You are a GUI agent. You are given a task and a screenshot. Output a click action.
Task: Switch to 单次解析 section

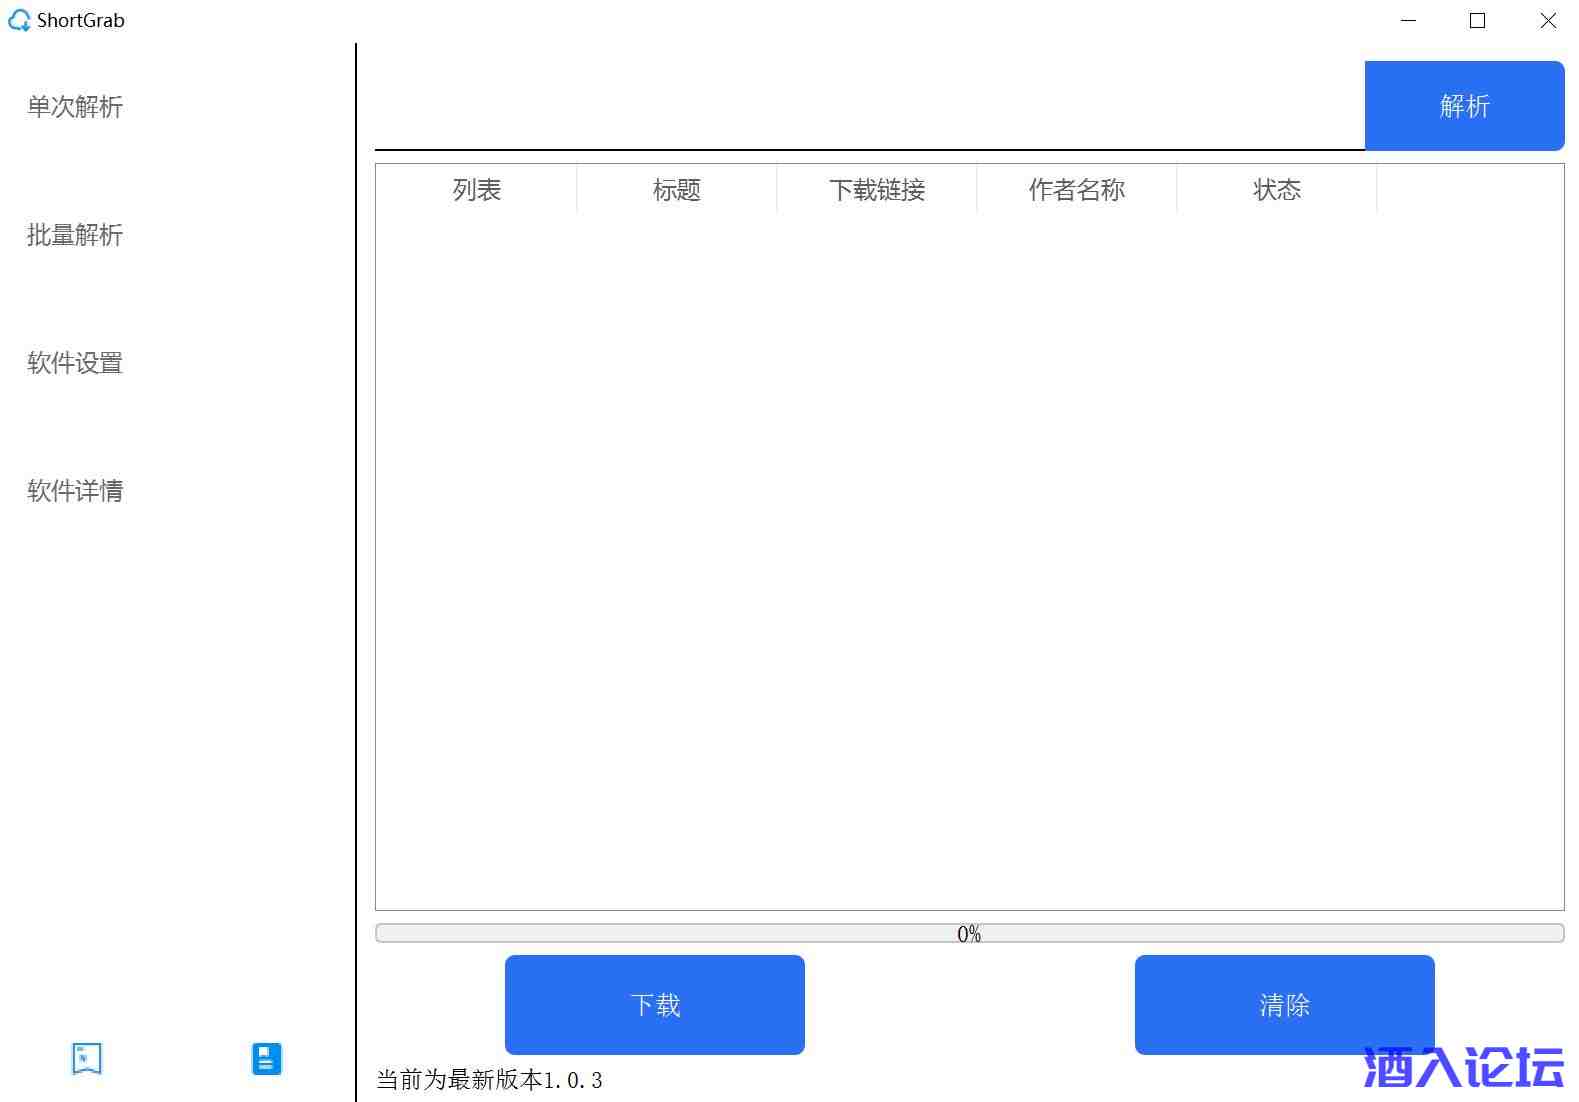click(x=75, y=107)
